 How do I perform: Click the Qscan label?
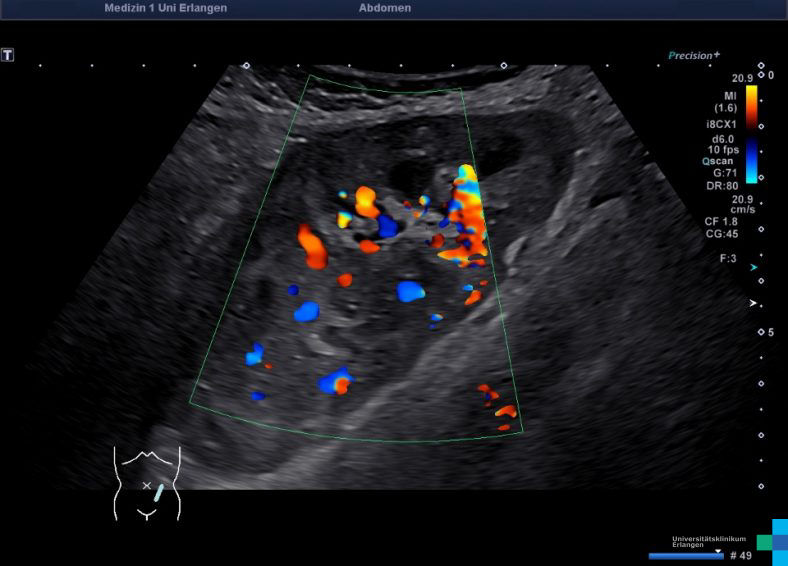[x=716, y=160]
